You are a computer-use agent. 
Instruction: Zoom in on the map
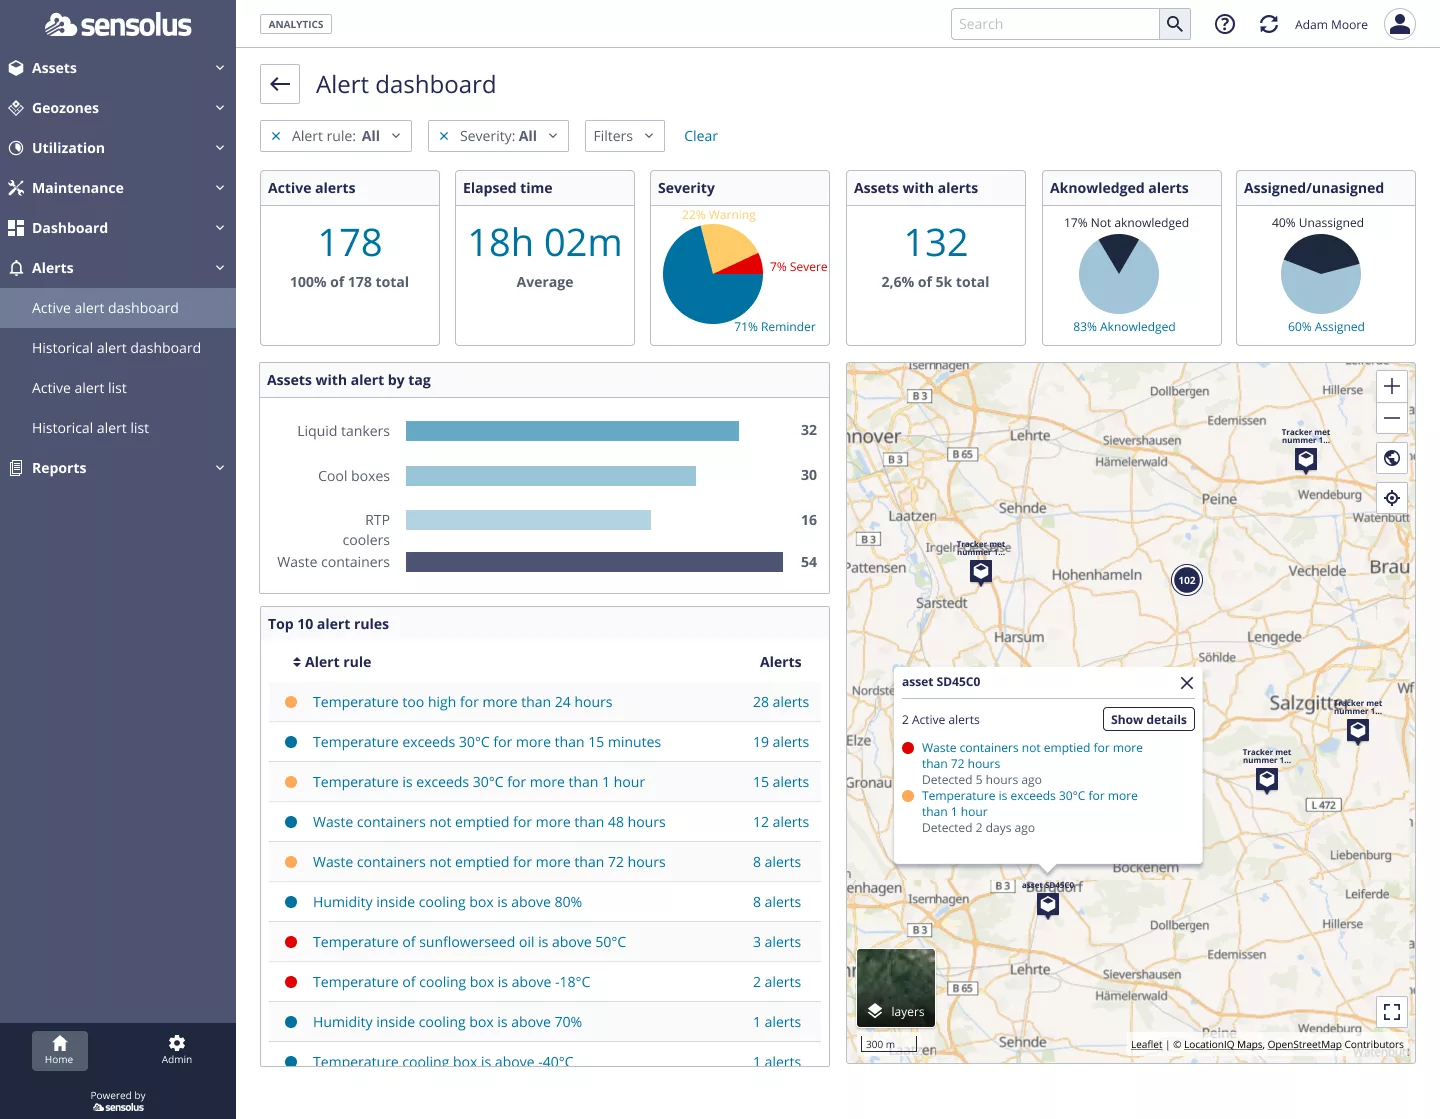coord(1391,386)
